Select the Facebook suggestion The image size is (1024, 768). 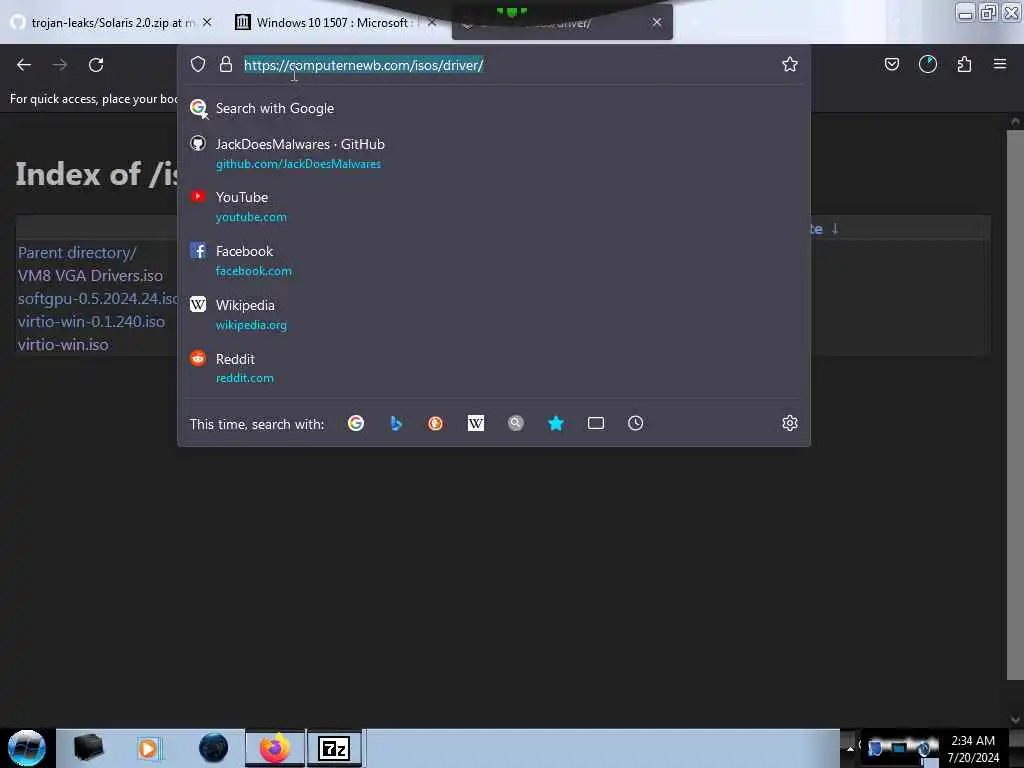pos(494,261)
